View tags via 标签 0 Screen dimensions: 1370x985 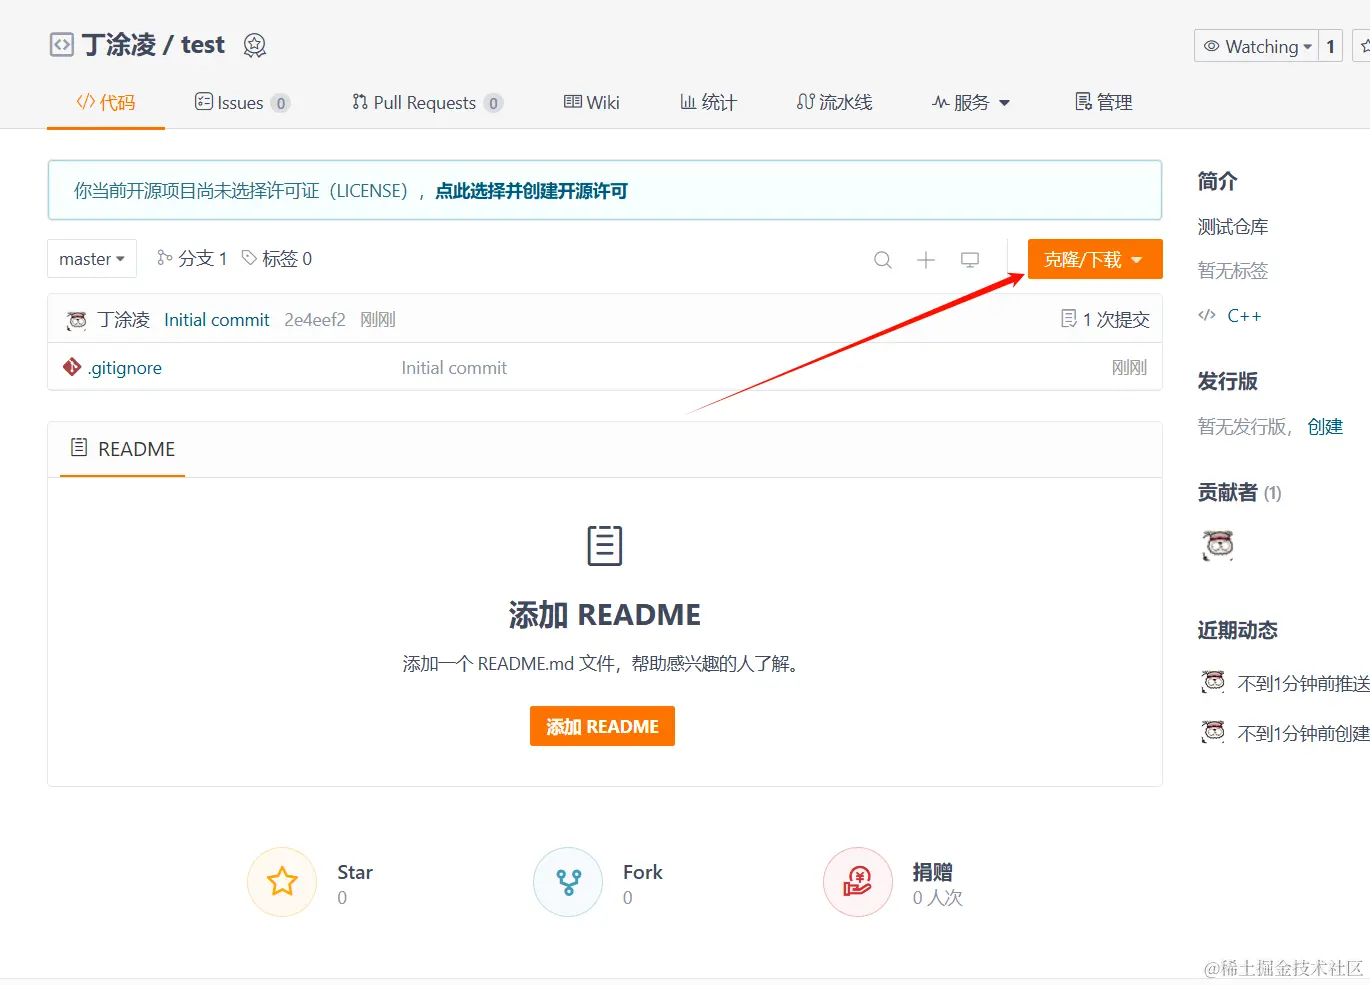tap(277, 259)
